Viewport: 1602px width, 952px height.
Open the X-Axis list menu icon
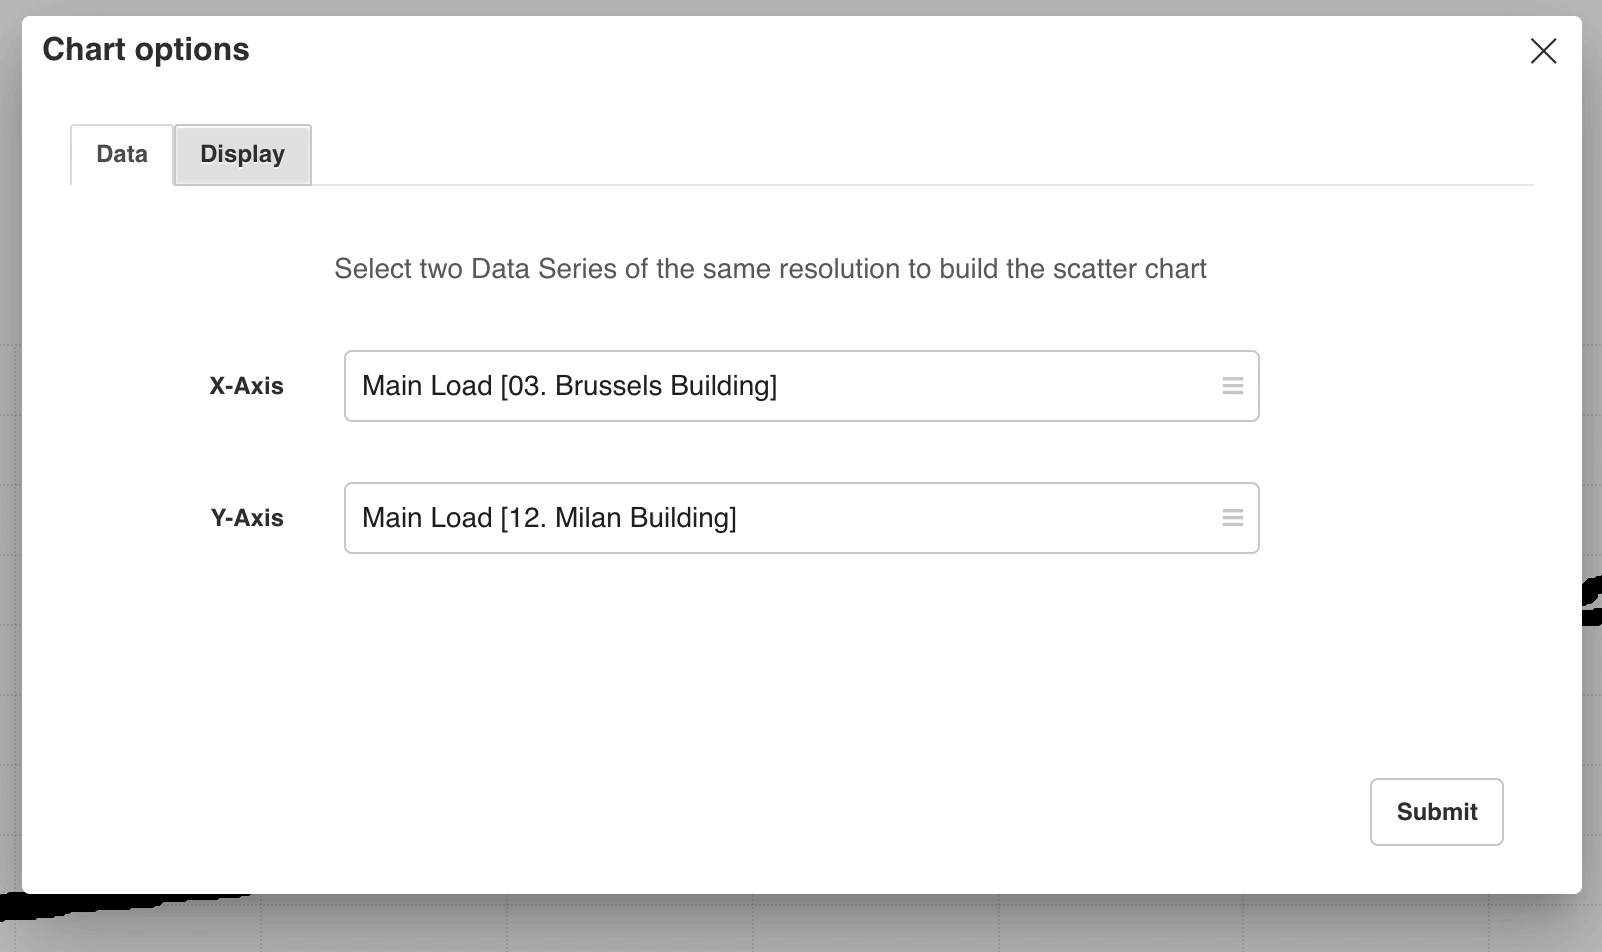[x=1232, y=386]
